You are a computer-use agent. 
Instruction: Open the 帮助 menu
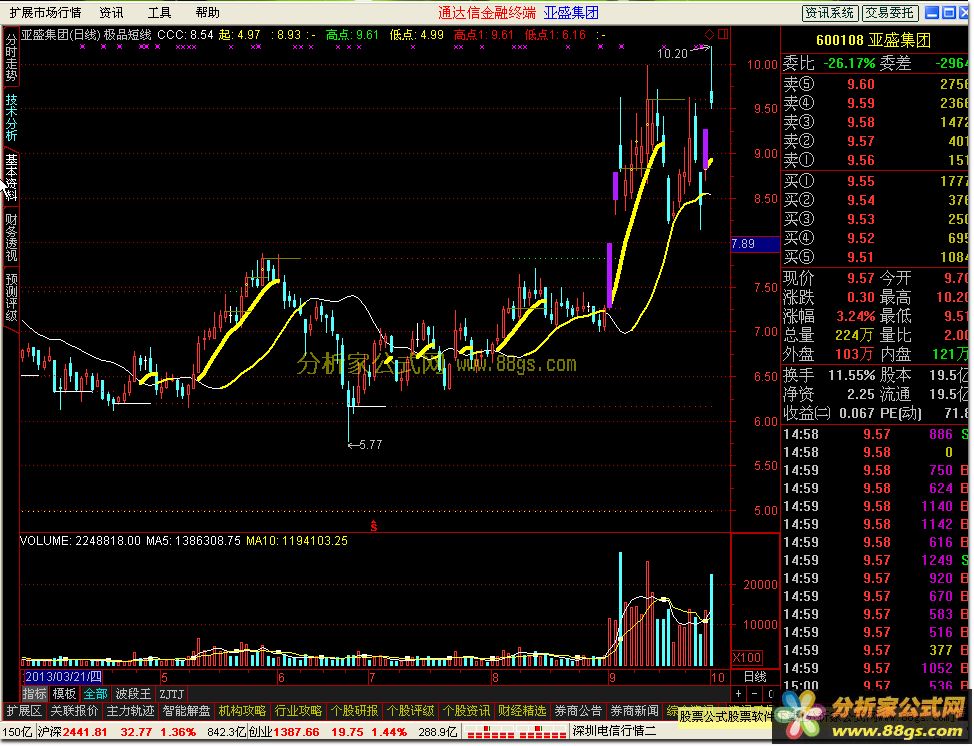click(208, 12)
